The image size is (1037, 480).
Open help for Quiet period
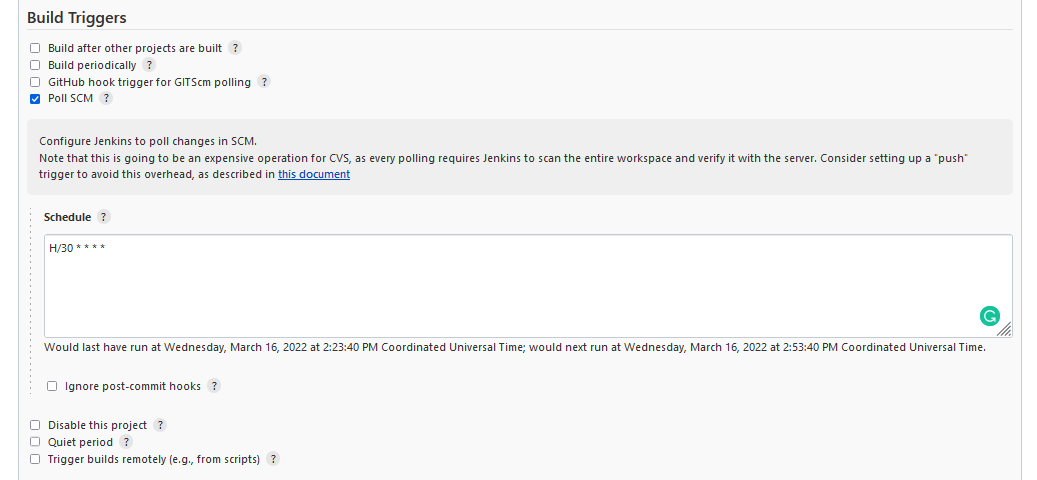126,442
